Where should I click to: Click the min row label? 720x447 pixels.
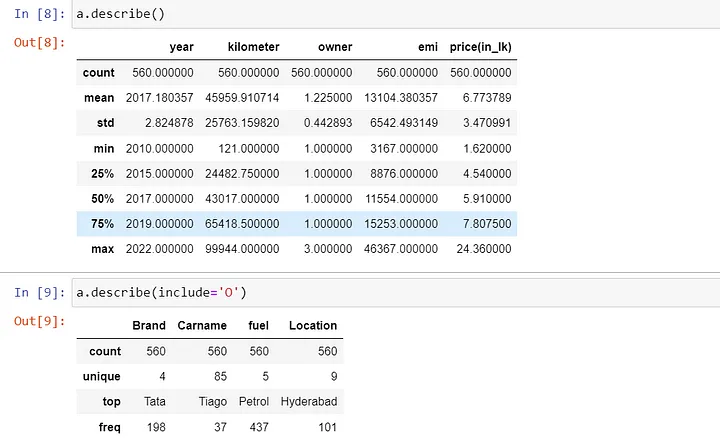click(x=104, y=149)
